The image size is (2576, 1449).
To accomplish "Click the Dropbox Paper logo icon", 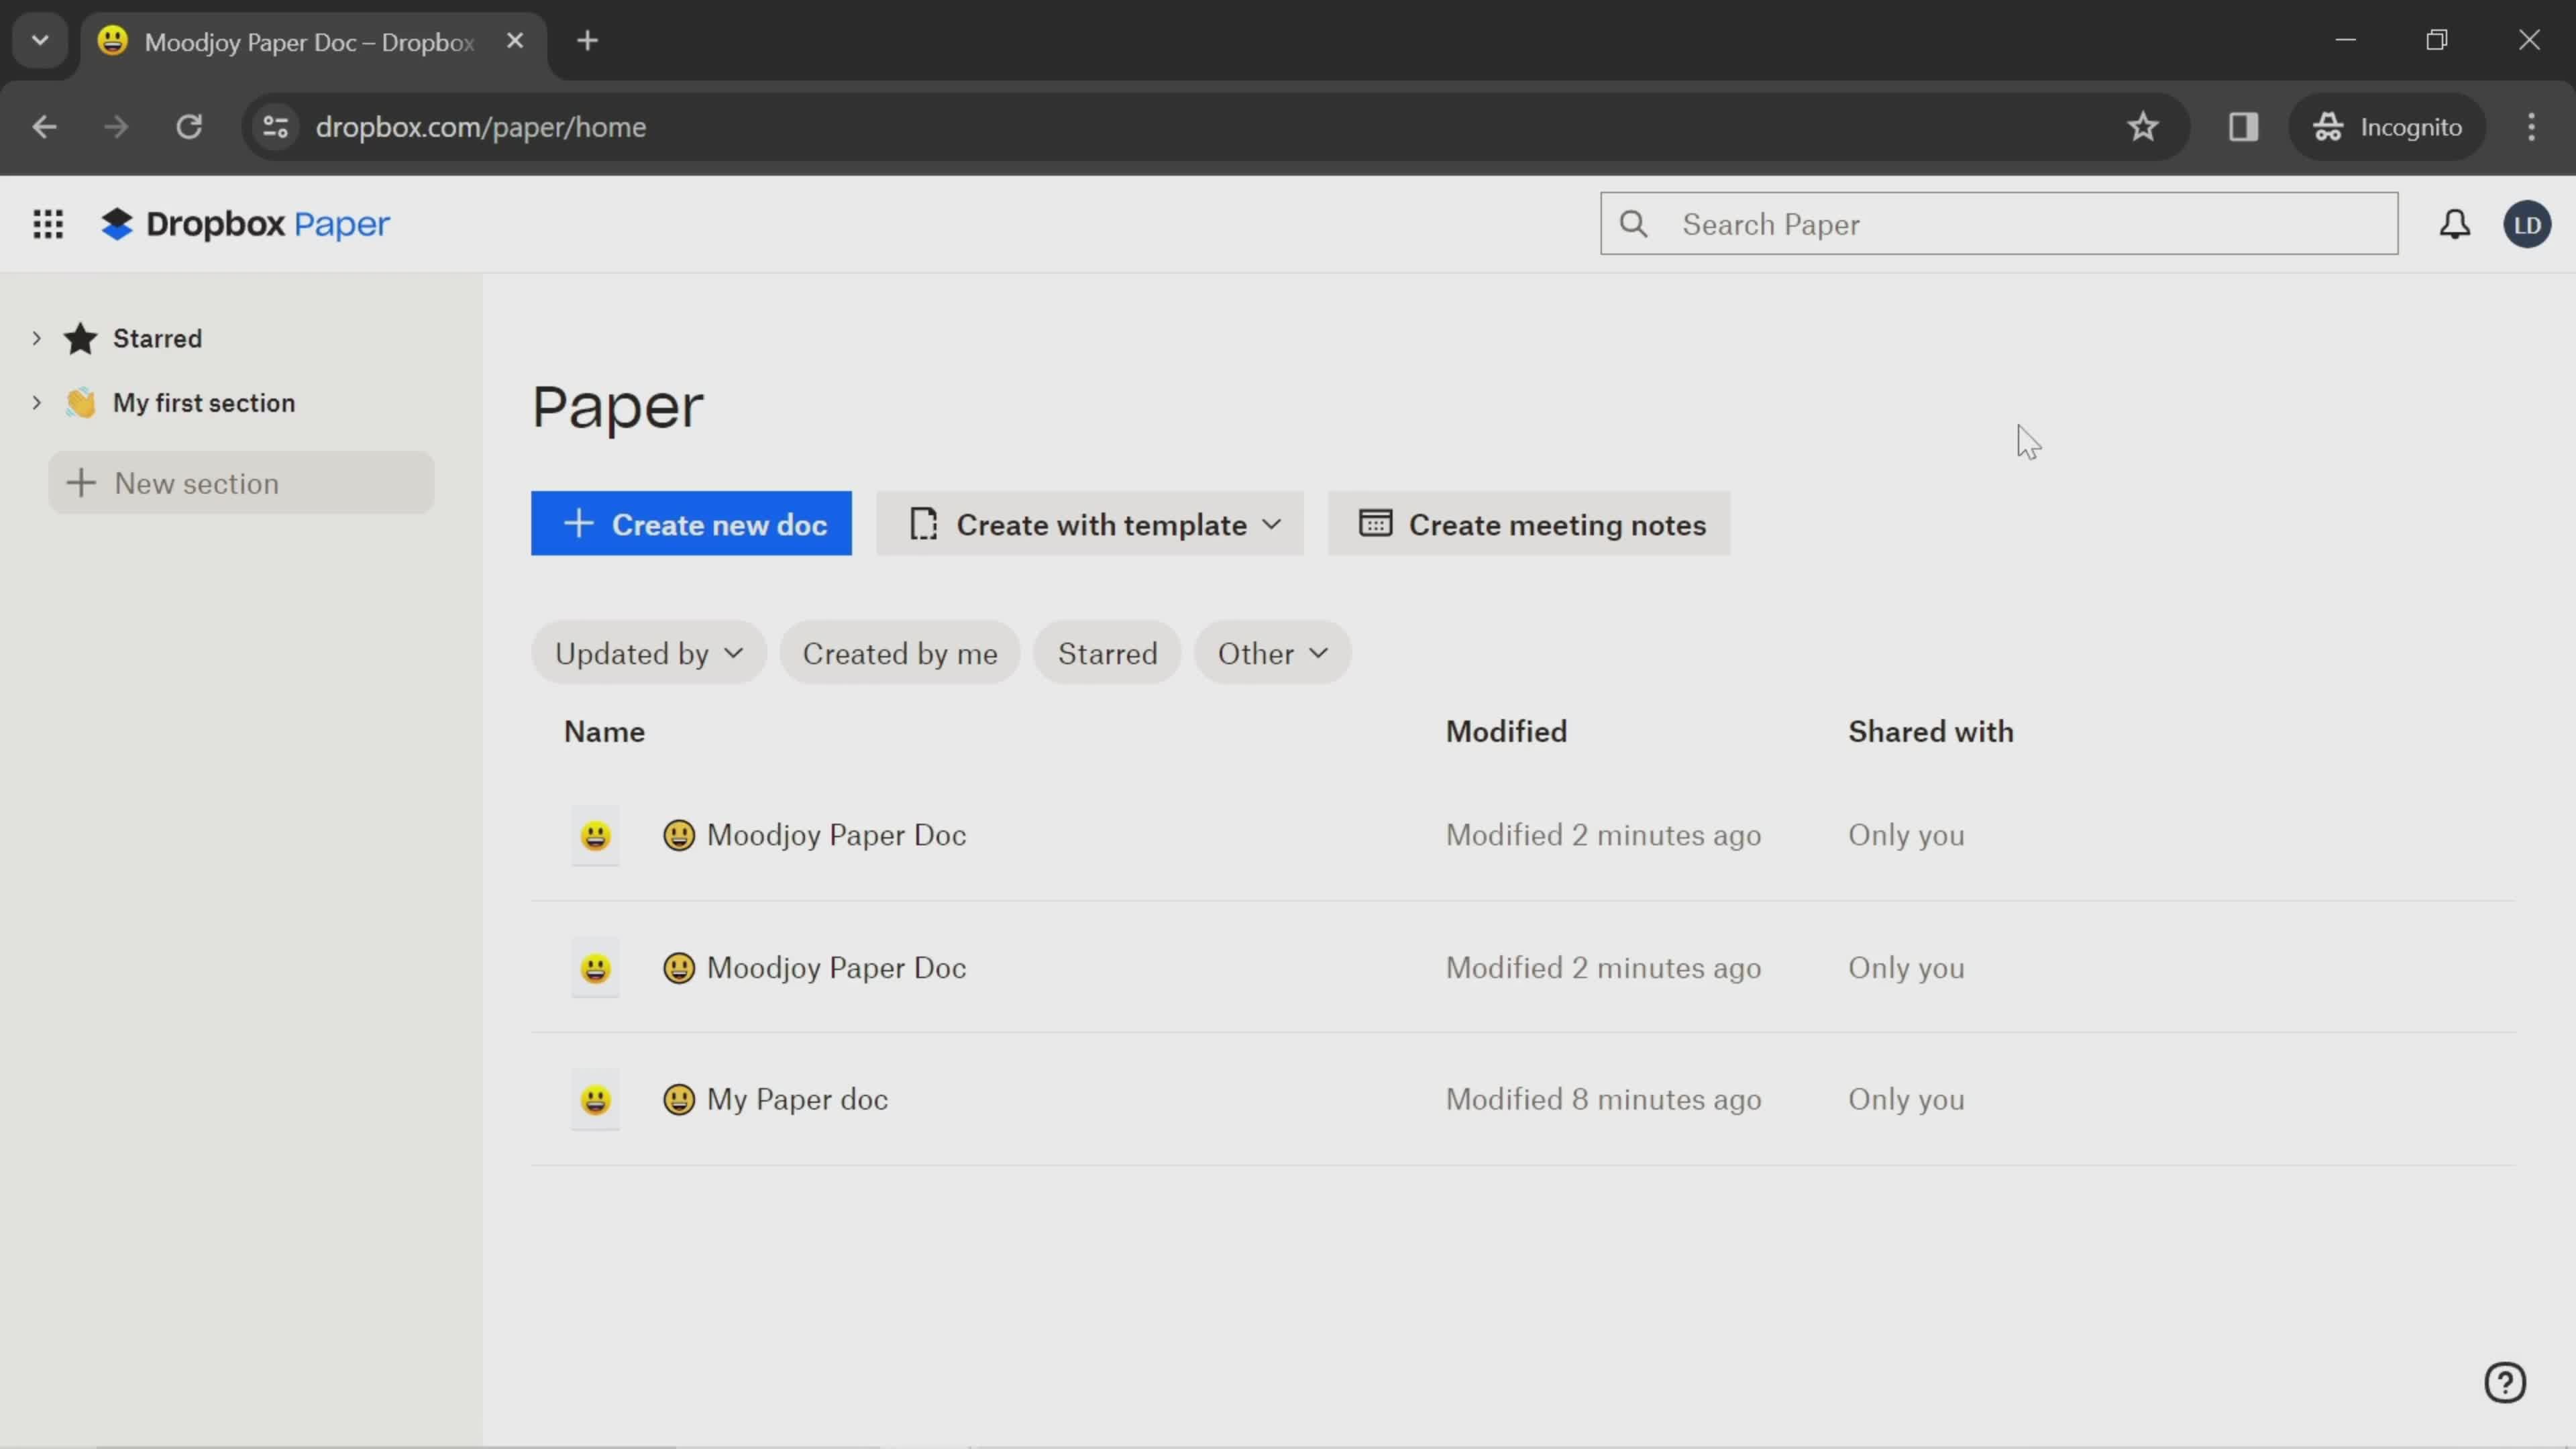I will click(x=115, y=225).
